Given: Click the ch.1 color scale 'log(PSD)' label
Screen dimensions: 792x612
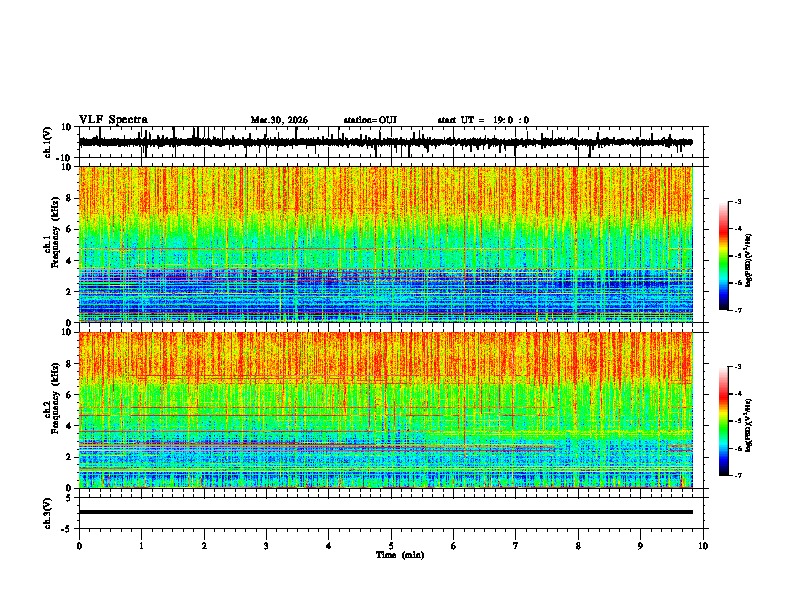Looking at the screenshot, I should click(x=749, y=261).
